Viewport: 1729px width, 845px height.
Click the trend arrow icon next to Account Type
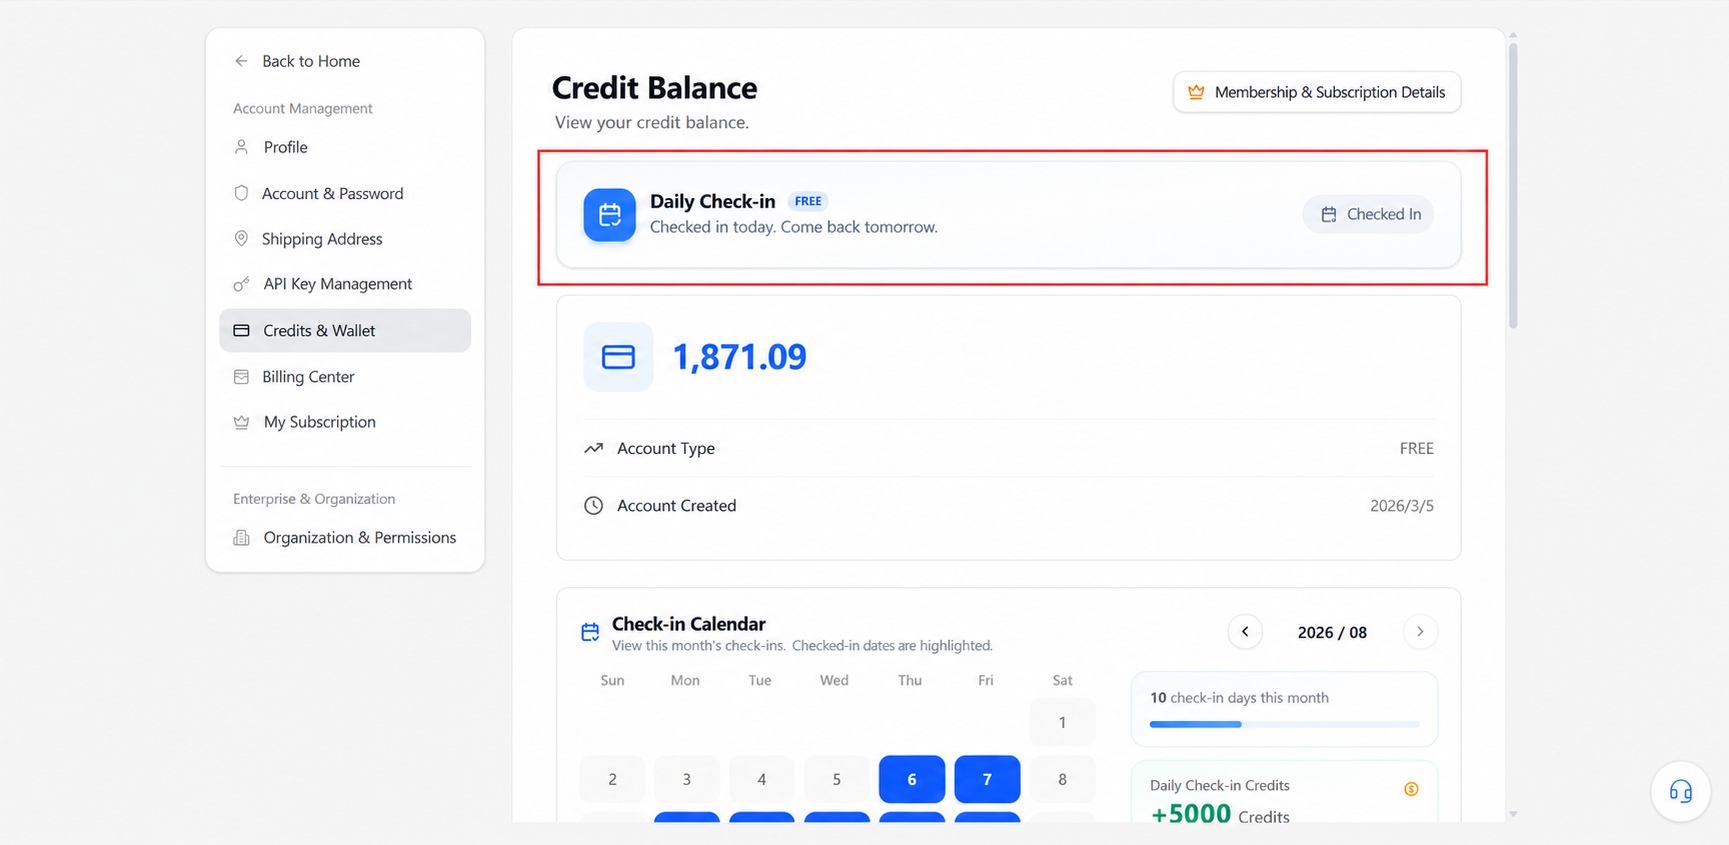click(x=593, y=448)
